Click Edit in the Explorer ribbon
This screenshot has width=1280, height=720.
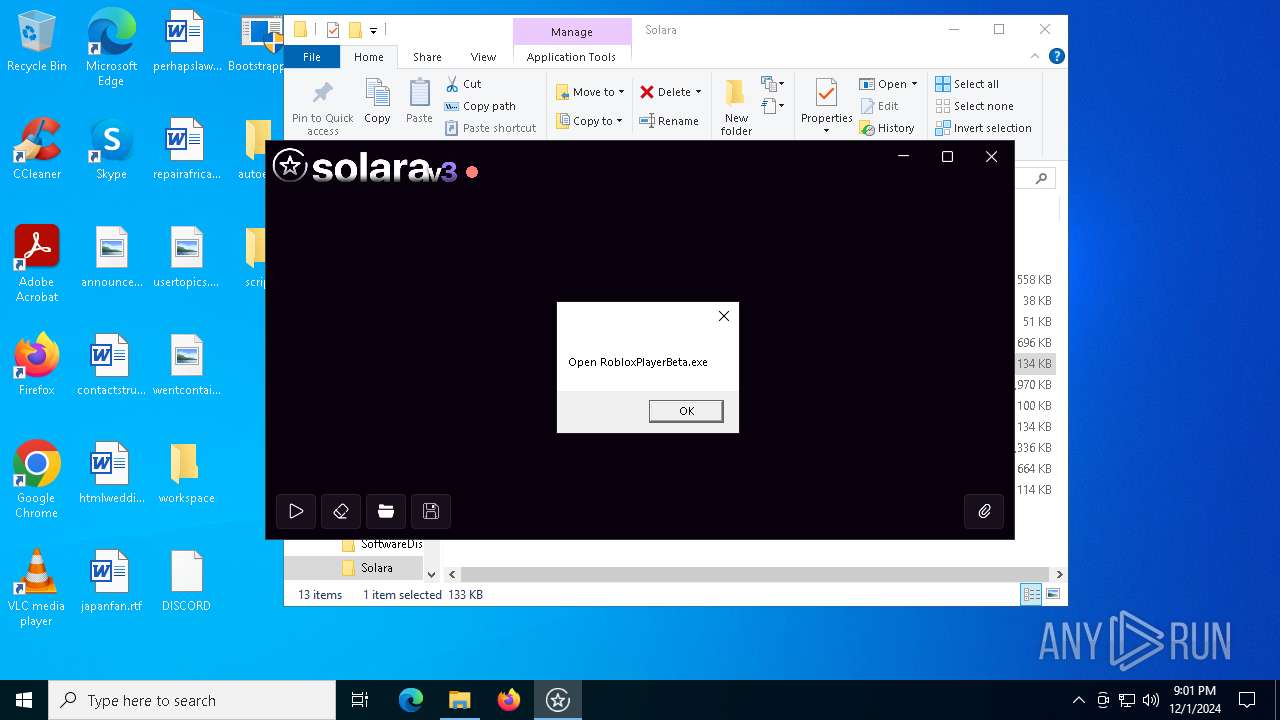tap(879, 106)
